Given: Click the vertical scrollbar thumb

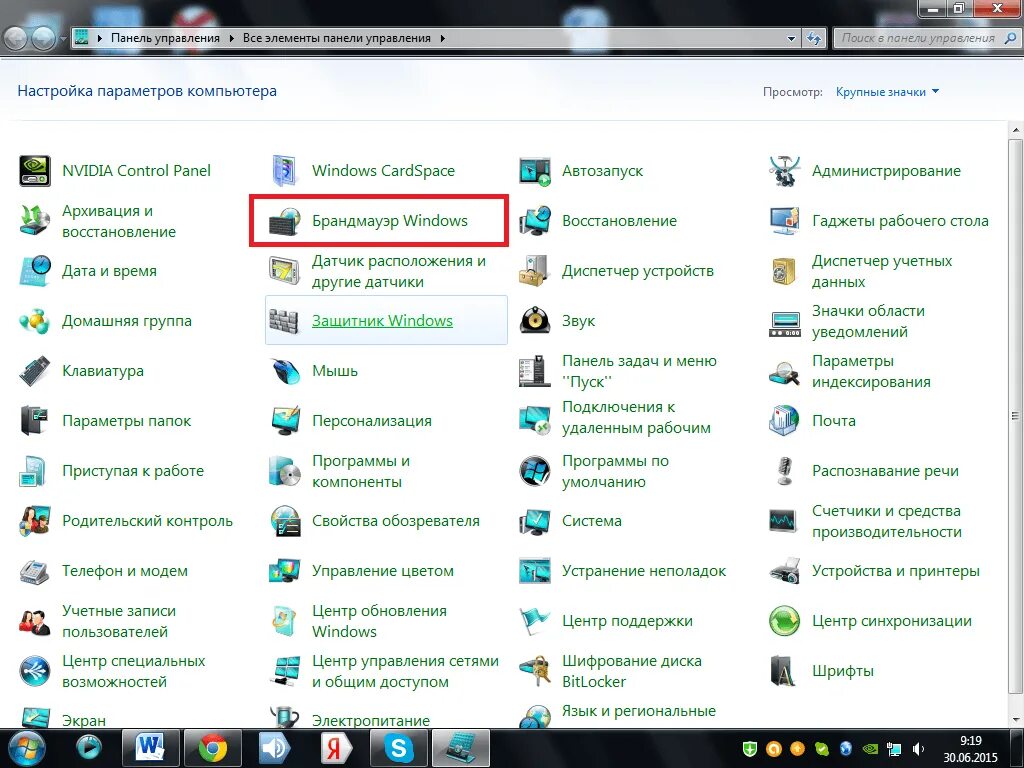Looking at the screenshot, I should (x=1016, y=416).
